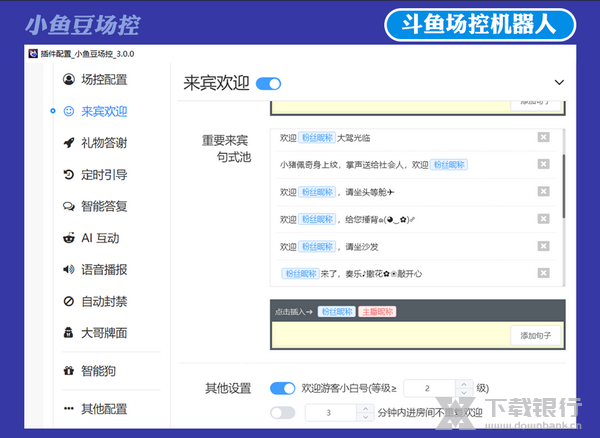Click the speaker icon for 语音播报
The height and width of the screenshot is (438, 600).
coord(69,270)
